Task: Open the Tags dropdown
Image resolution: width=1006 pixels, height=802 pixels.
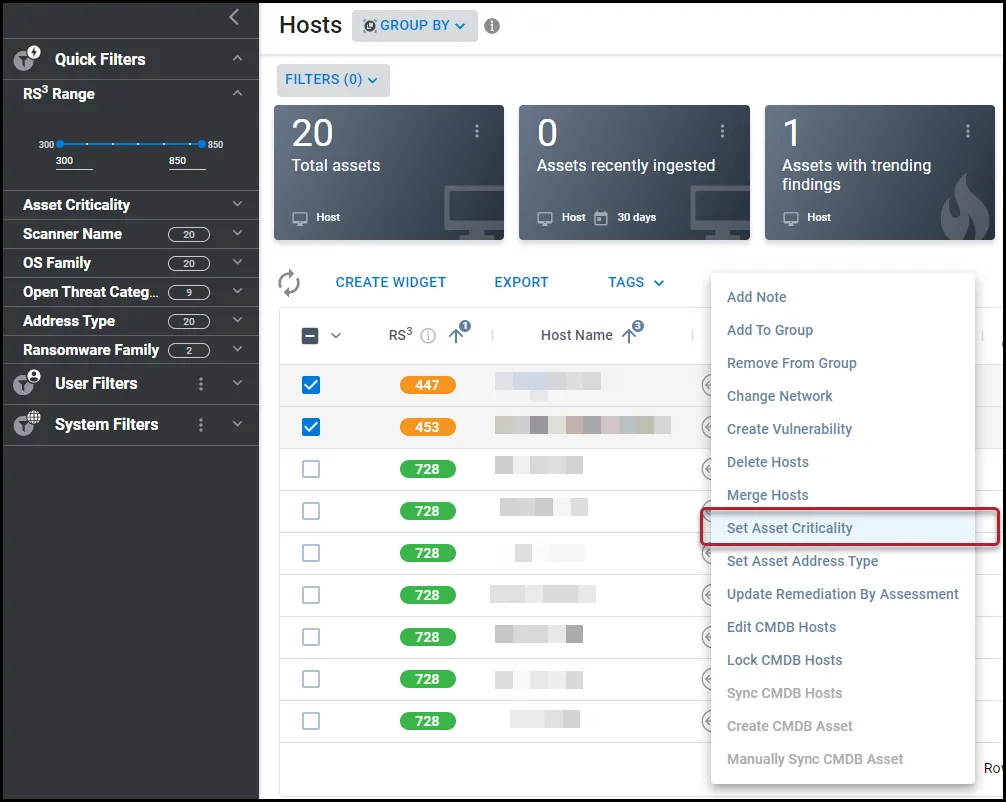Action: click(636, 282)
